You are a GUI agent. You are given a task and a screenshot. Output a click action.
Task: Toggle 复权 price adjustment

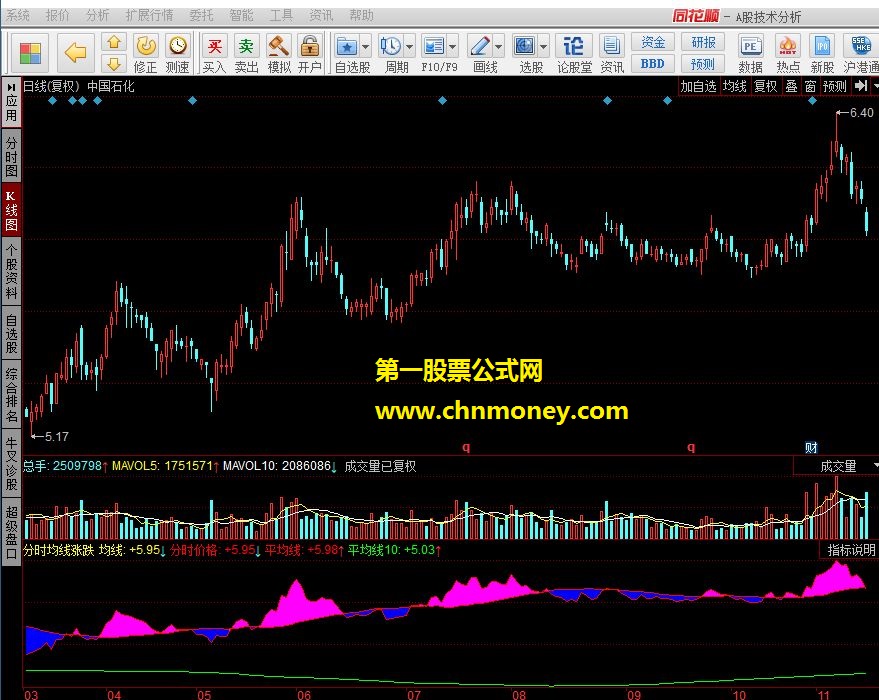(x=766, y=86)
